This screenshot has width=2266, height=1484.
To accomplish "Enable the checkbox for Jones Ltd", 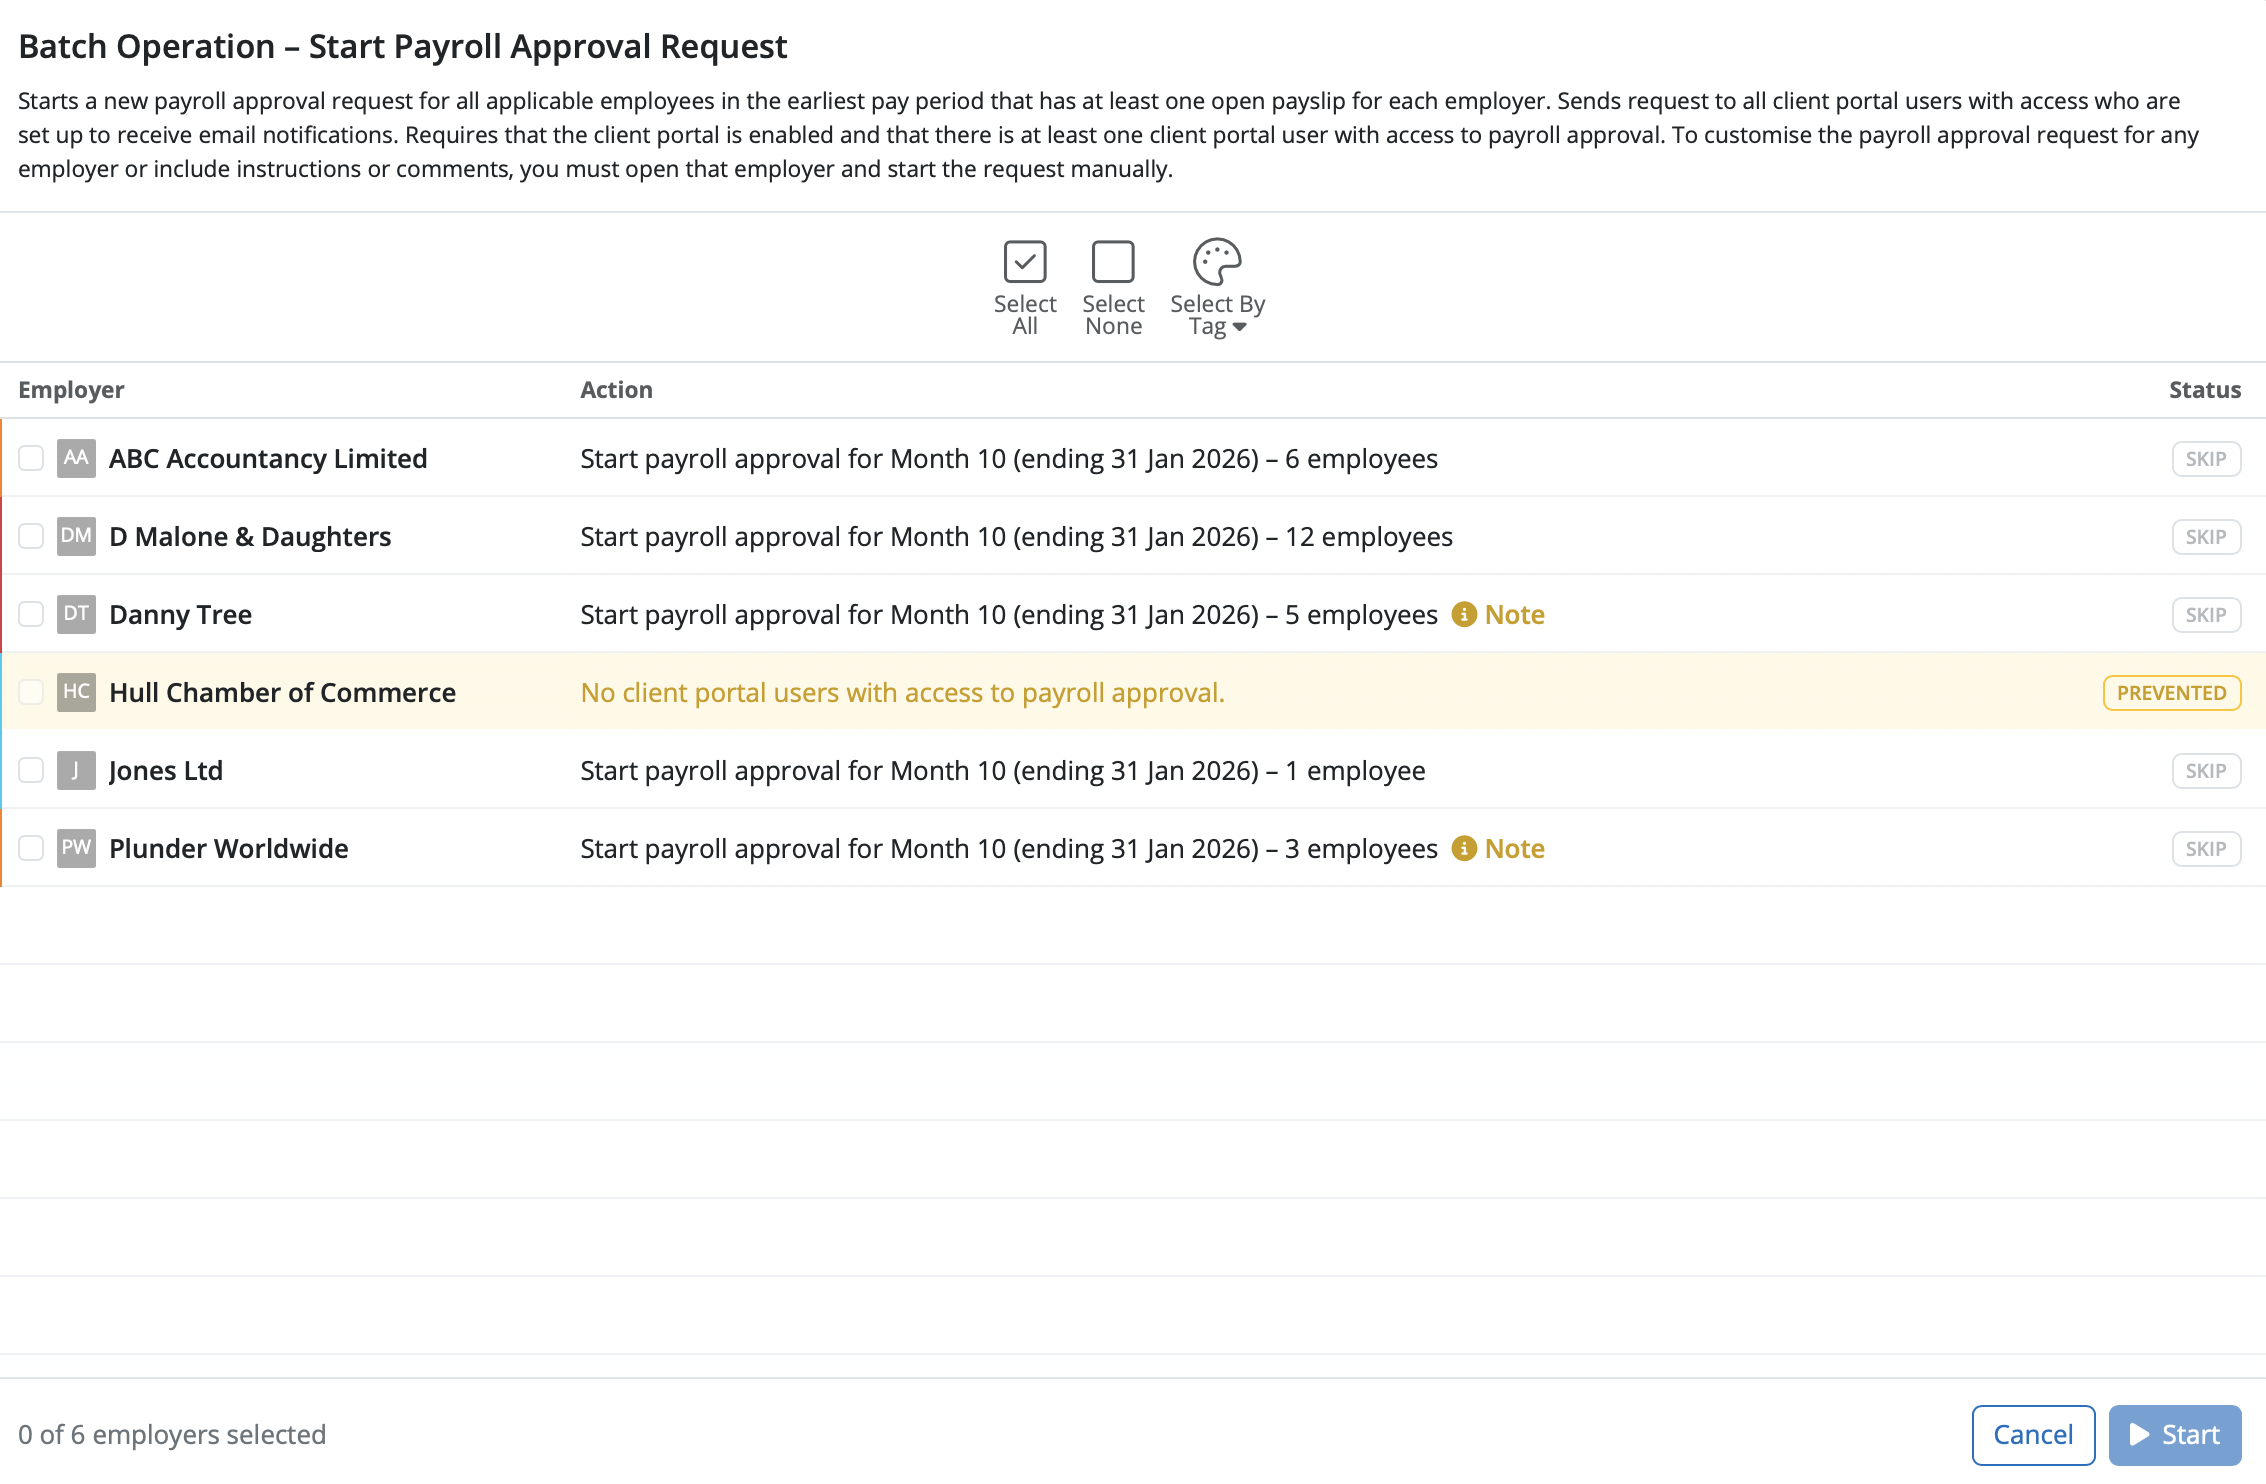I will [31, 770].
